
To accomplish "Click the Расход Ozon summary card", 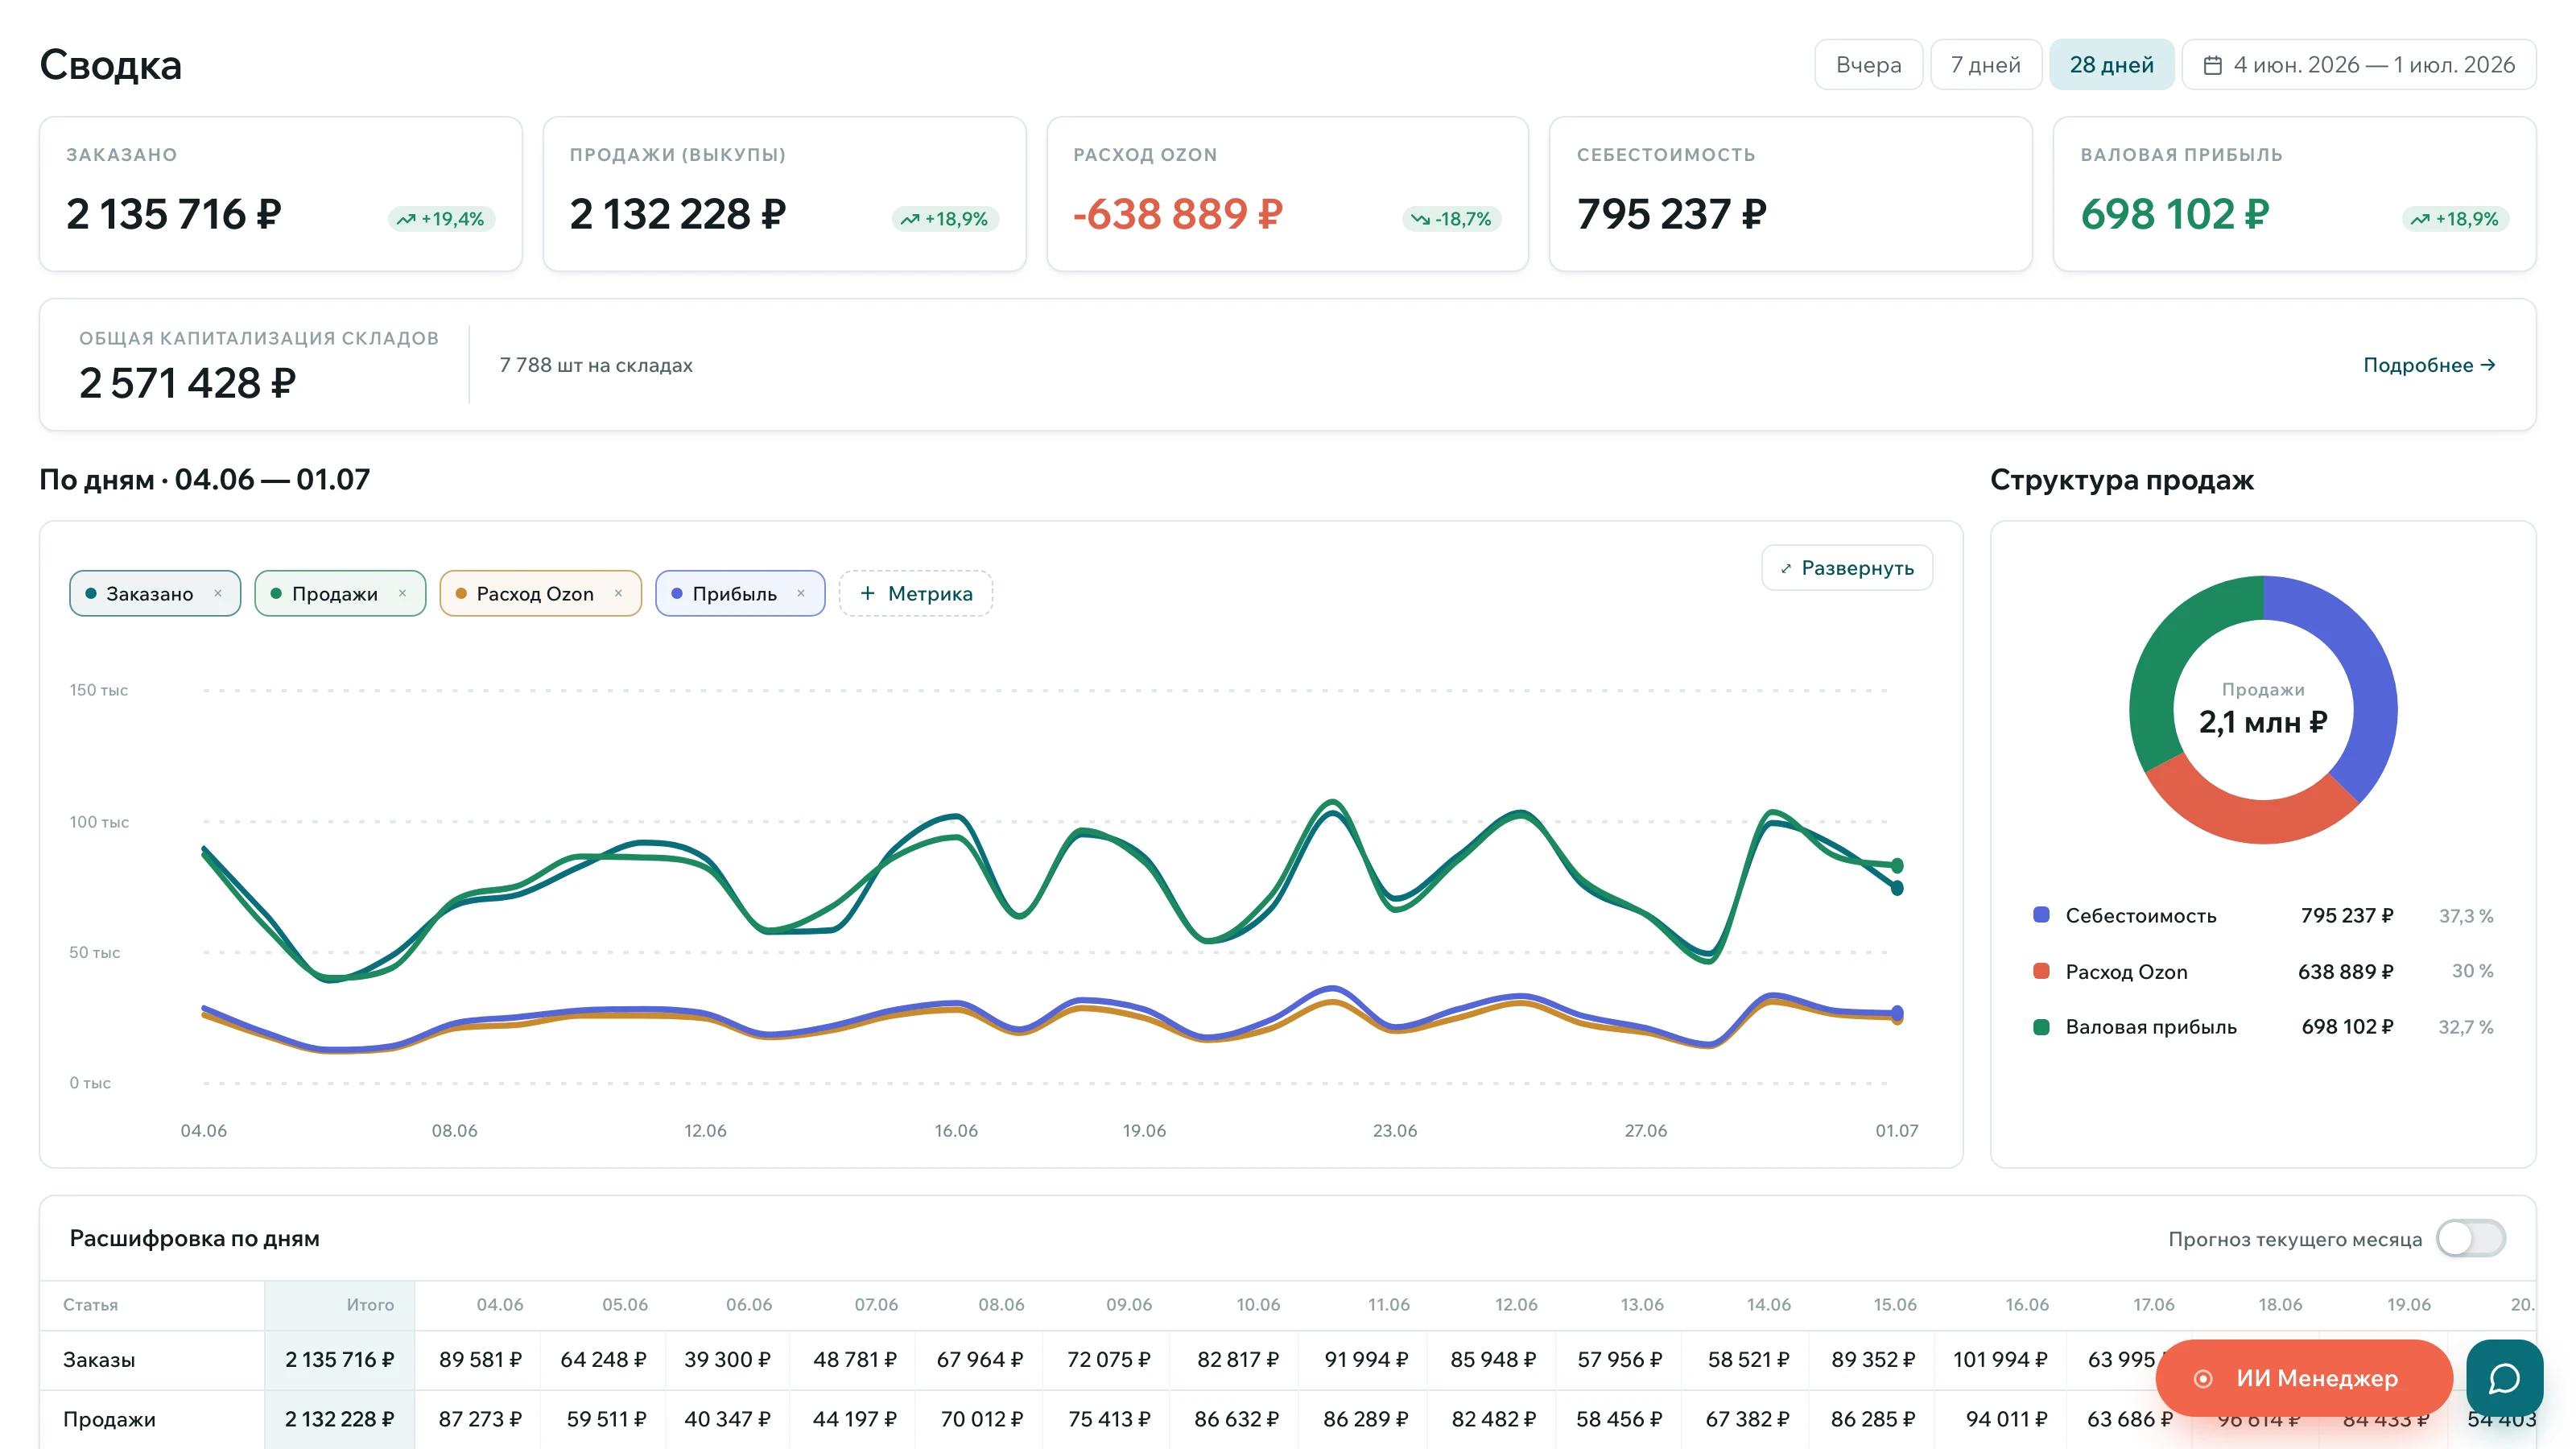I will [x=1288, y=194].
